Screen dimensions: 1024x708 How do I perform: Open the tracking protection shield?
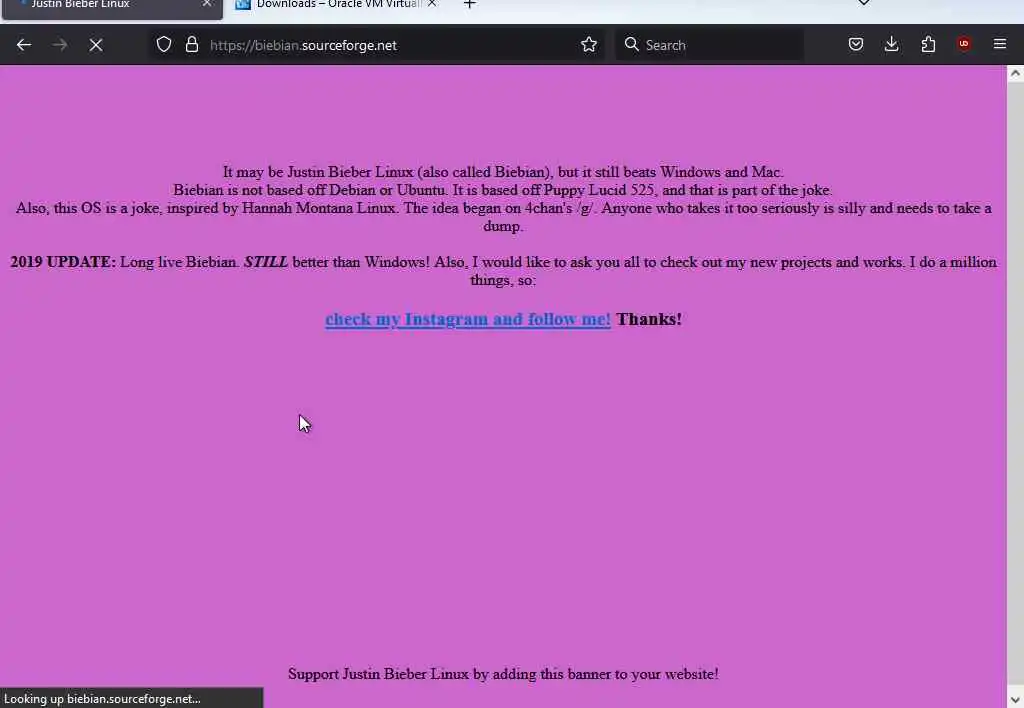pos(164,44)
